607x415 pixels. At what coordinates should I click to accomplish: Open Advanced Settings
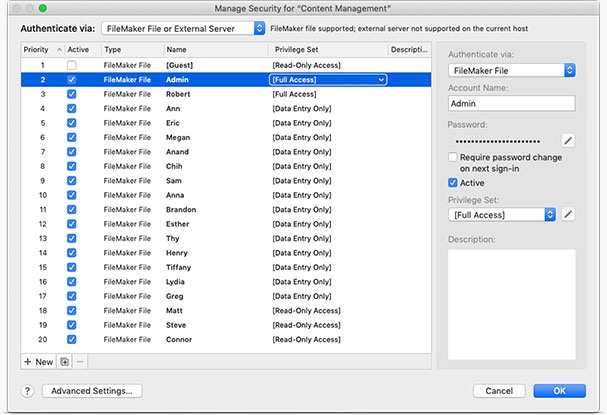(97, 391)
